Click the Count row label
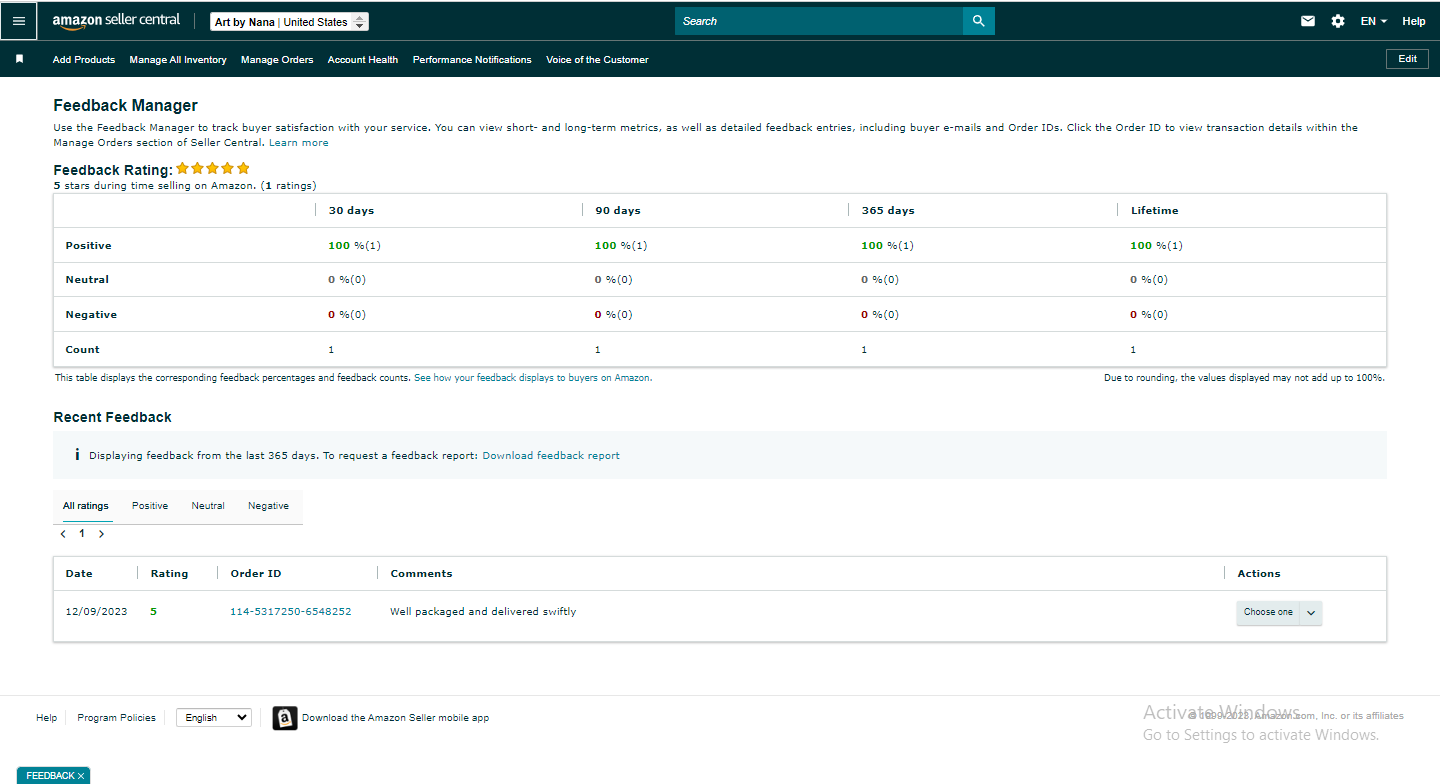The height and width of the screenshot is (784, 1440). pyautogui.click(x=82, y=350)
